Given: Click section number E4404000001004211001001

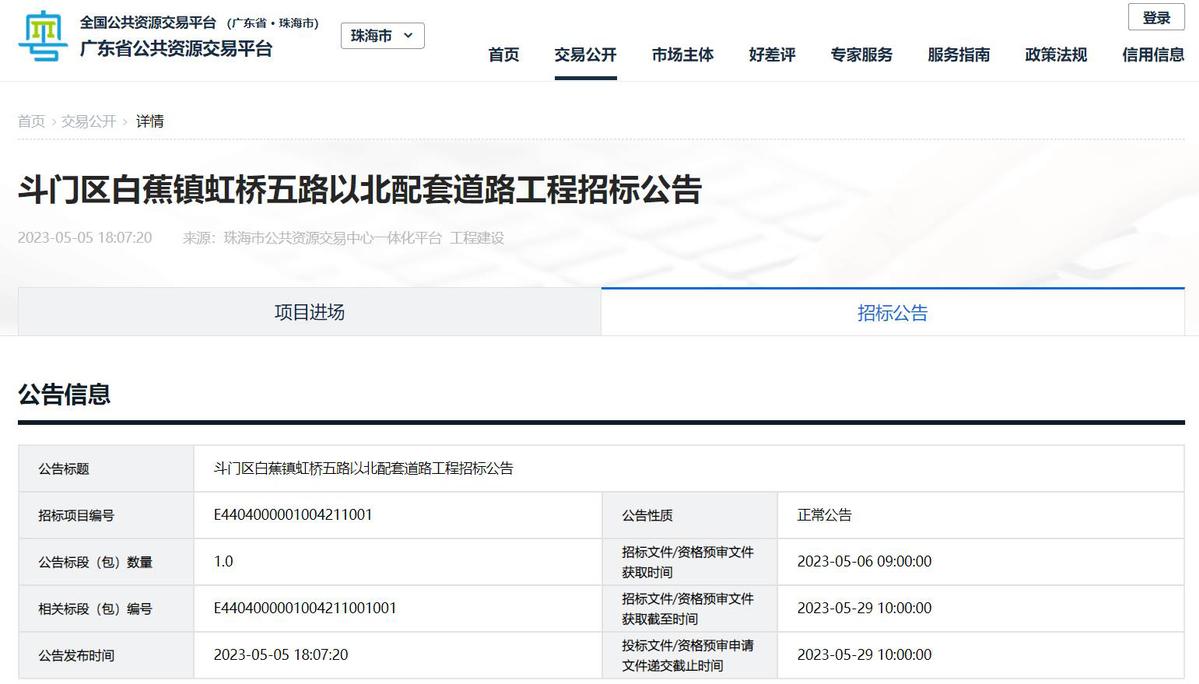Looking at the screenshot, I should (x=305, y=608).
